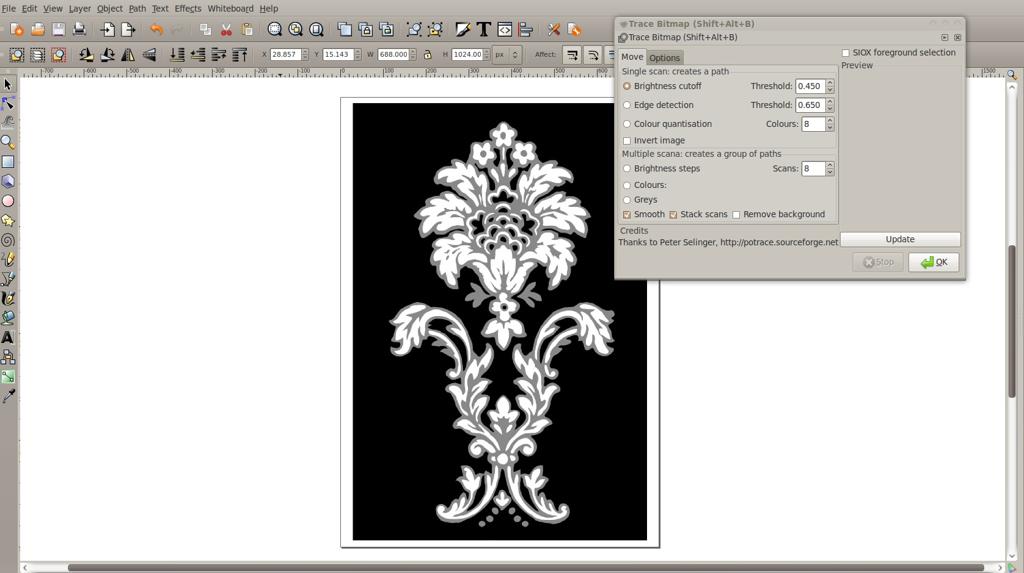This screenshot has height=573, width=1024.
Task: Increase the Brightness cutoff threshold stepper
Action: tap(830, 83)
